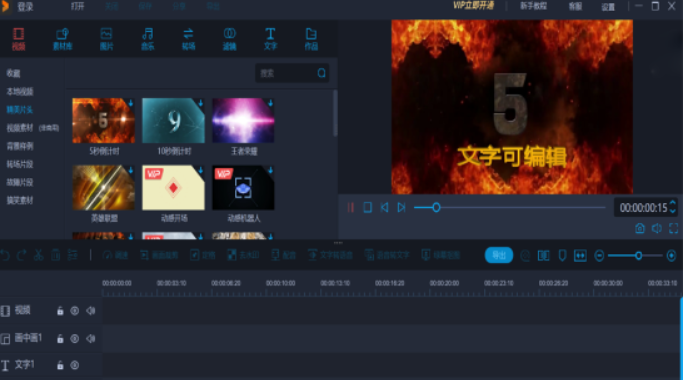
Task: Mute the 视频 track audio
Action: tap(90, 311)
